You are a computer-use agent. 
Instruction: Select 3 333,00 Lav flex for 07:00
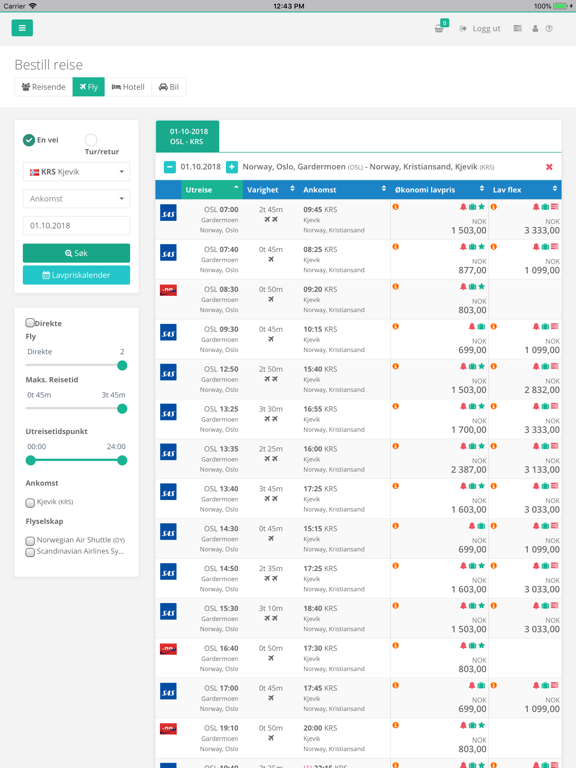coord(542,230)
